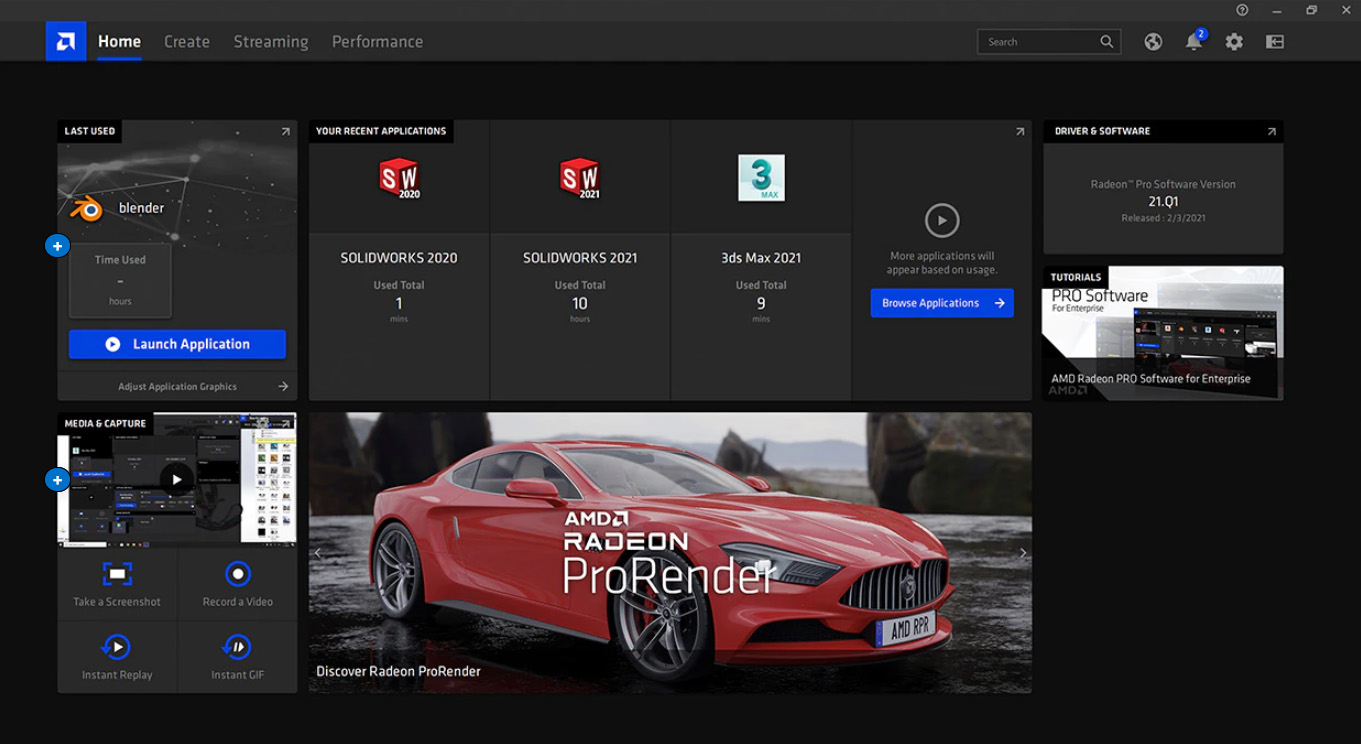Click plus badge beside Media & Capture

tap(57, 480)
